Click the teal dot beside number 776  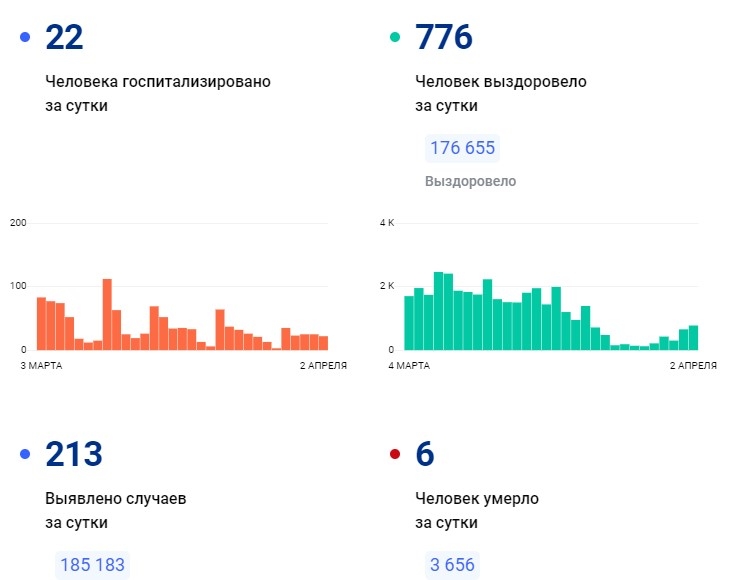(395, 37)
